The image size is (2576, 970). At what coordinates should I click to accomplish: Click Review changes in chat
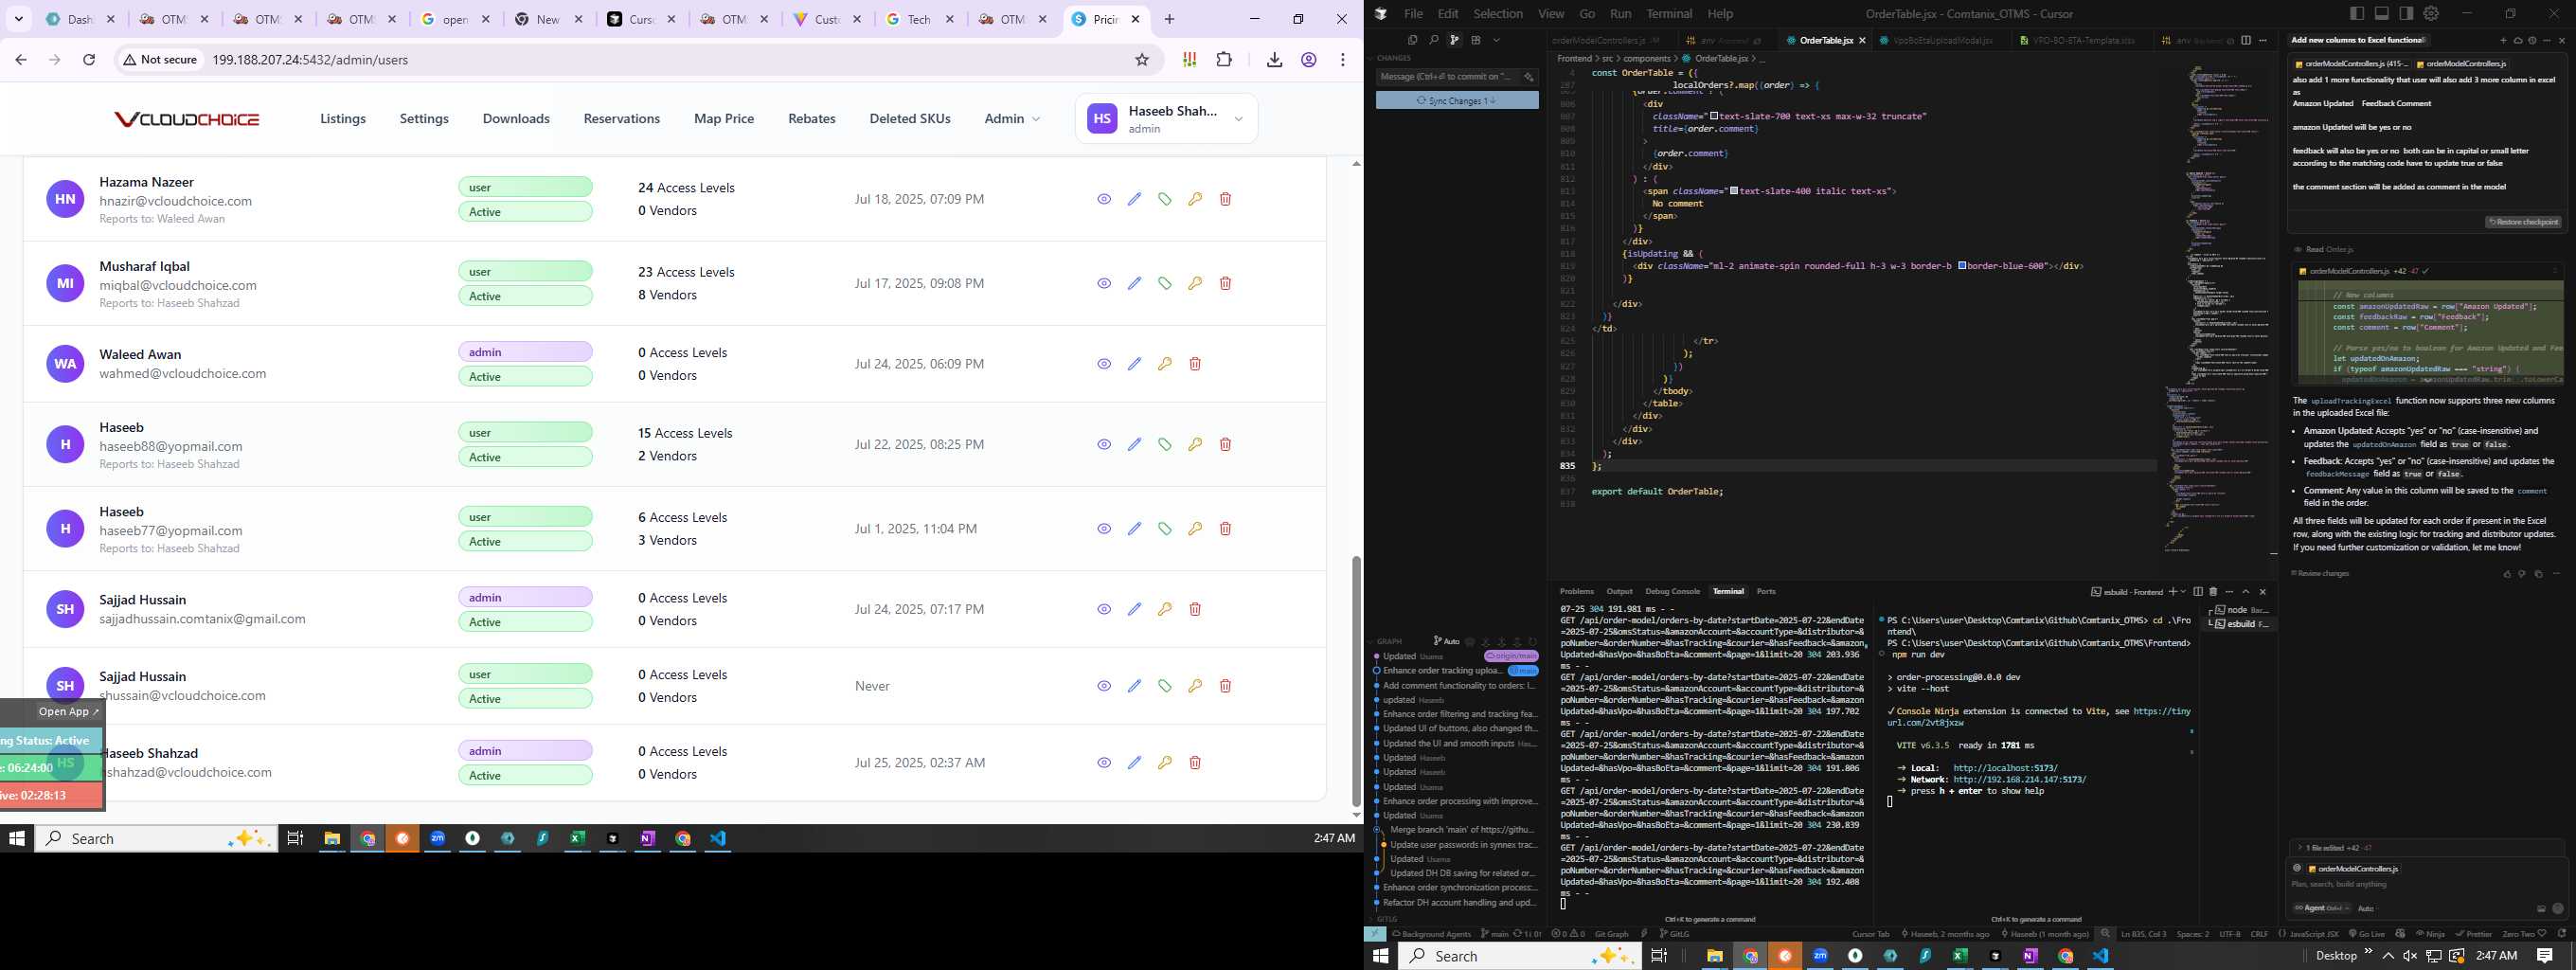pos(2320,574)
